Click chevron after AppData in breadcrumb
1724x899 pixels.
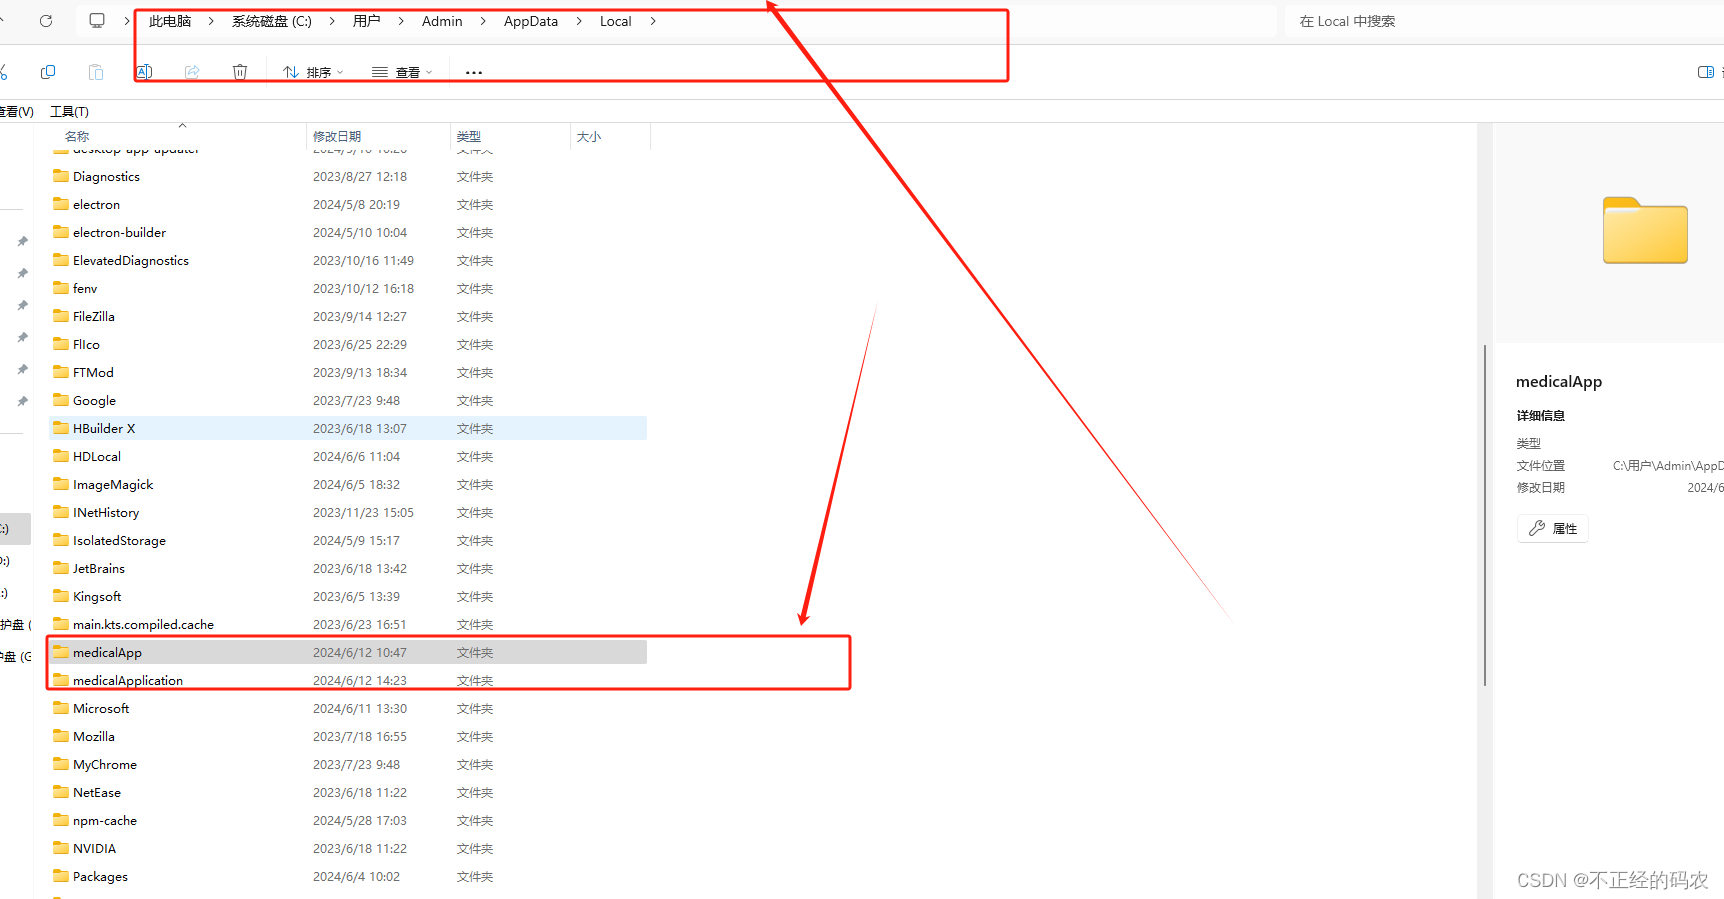click(x=579, y=21)
